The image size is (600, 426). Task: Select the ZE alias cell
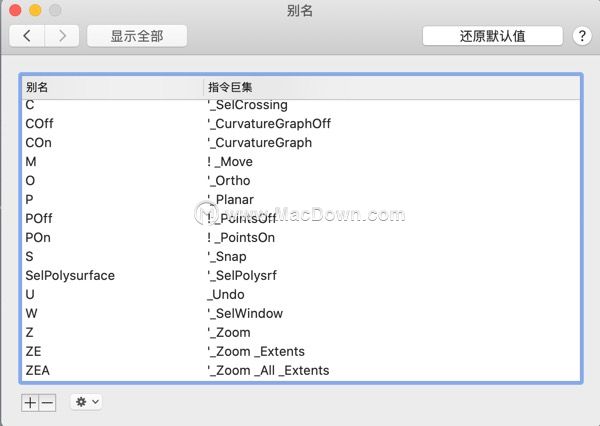coord(33,351)
